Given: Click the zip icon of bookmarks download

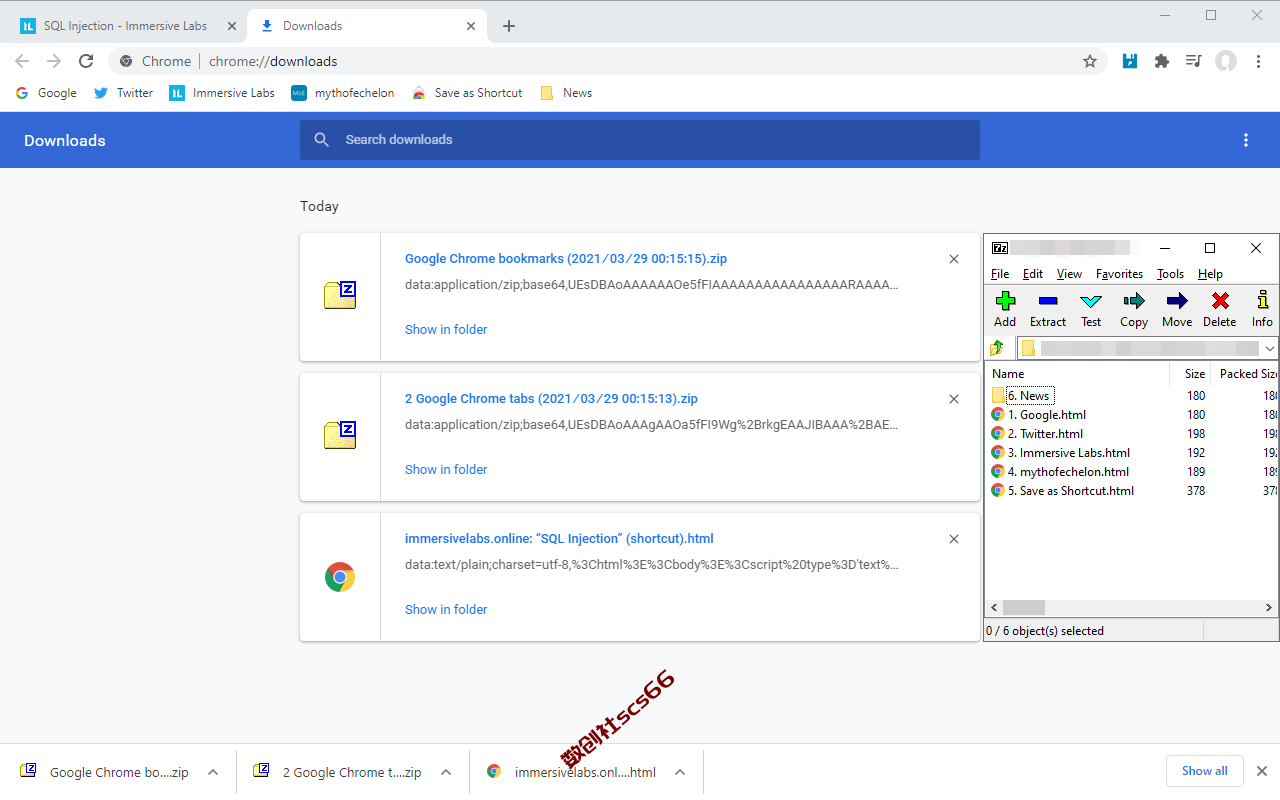Looking at the screenshot, I should (x=340, y=295).
